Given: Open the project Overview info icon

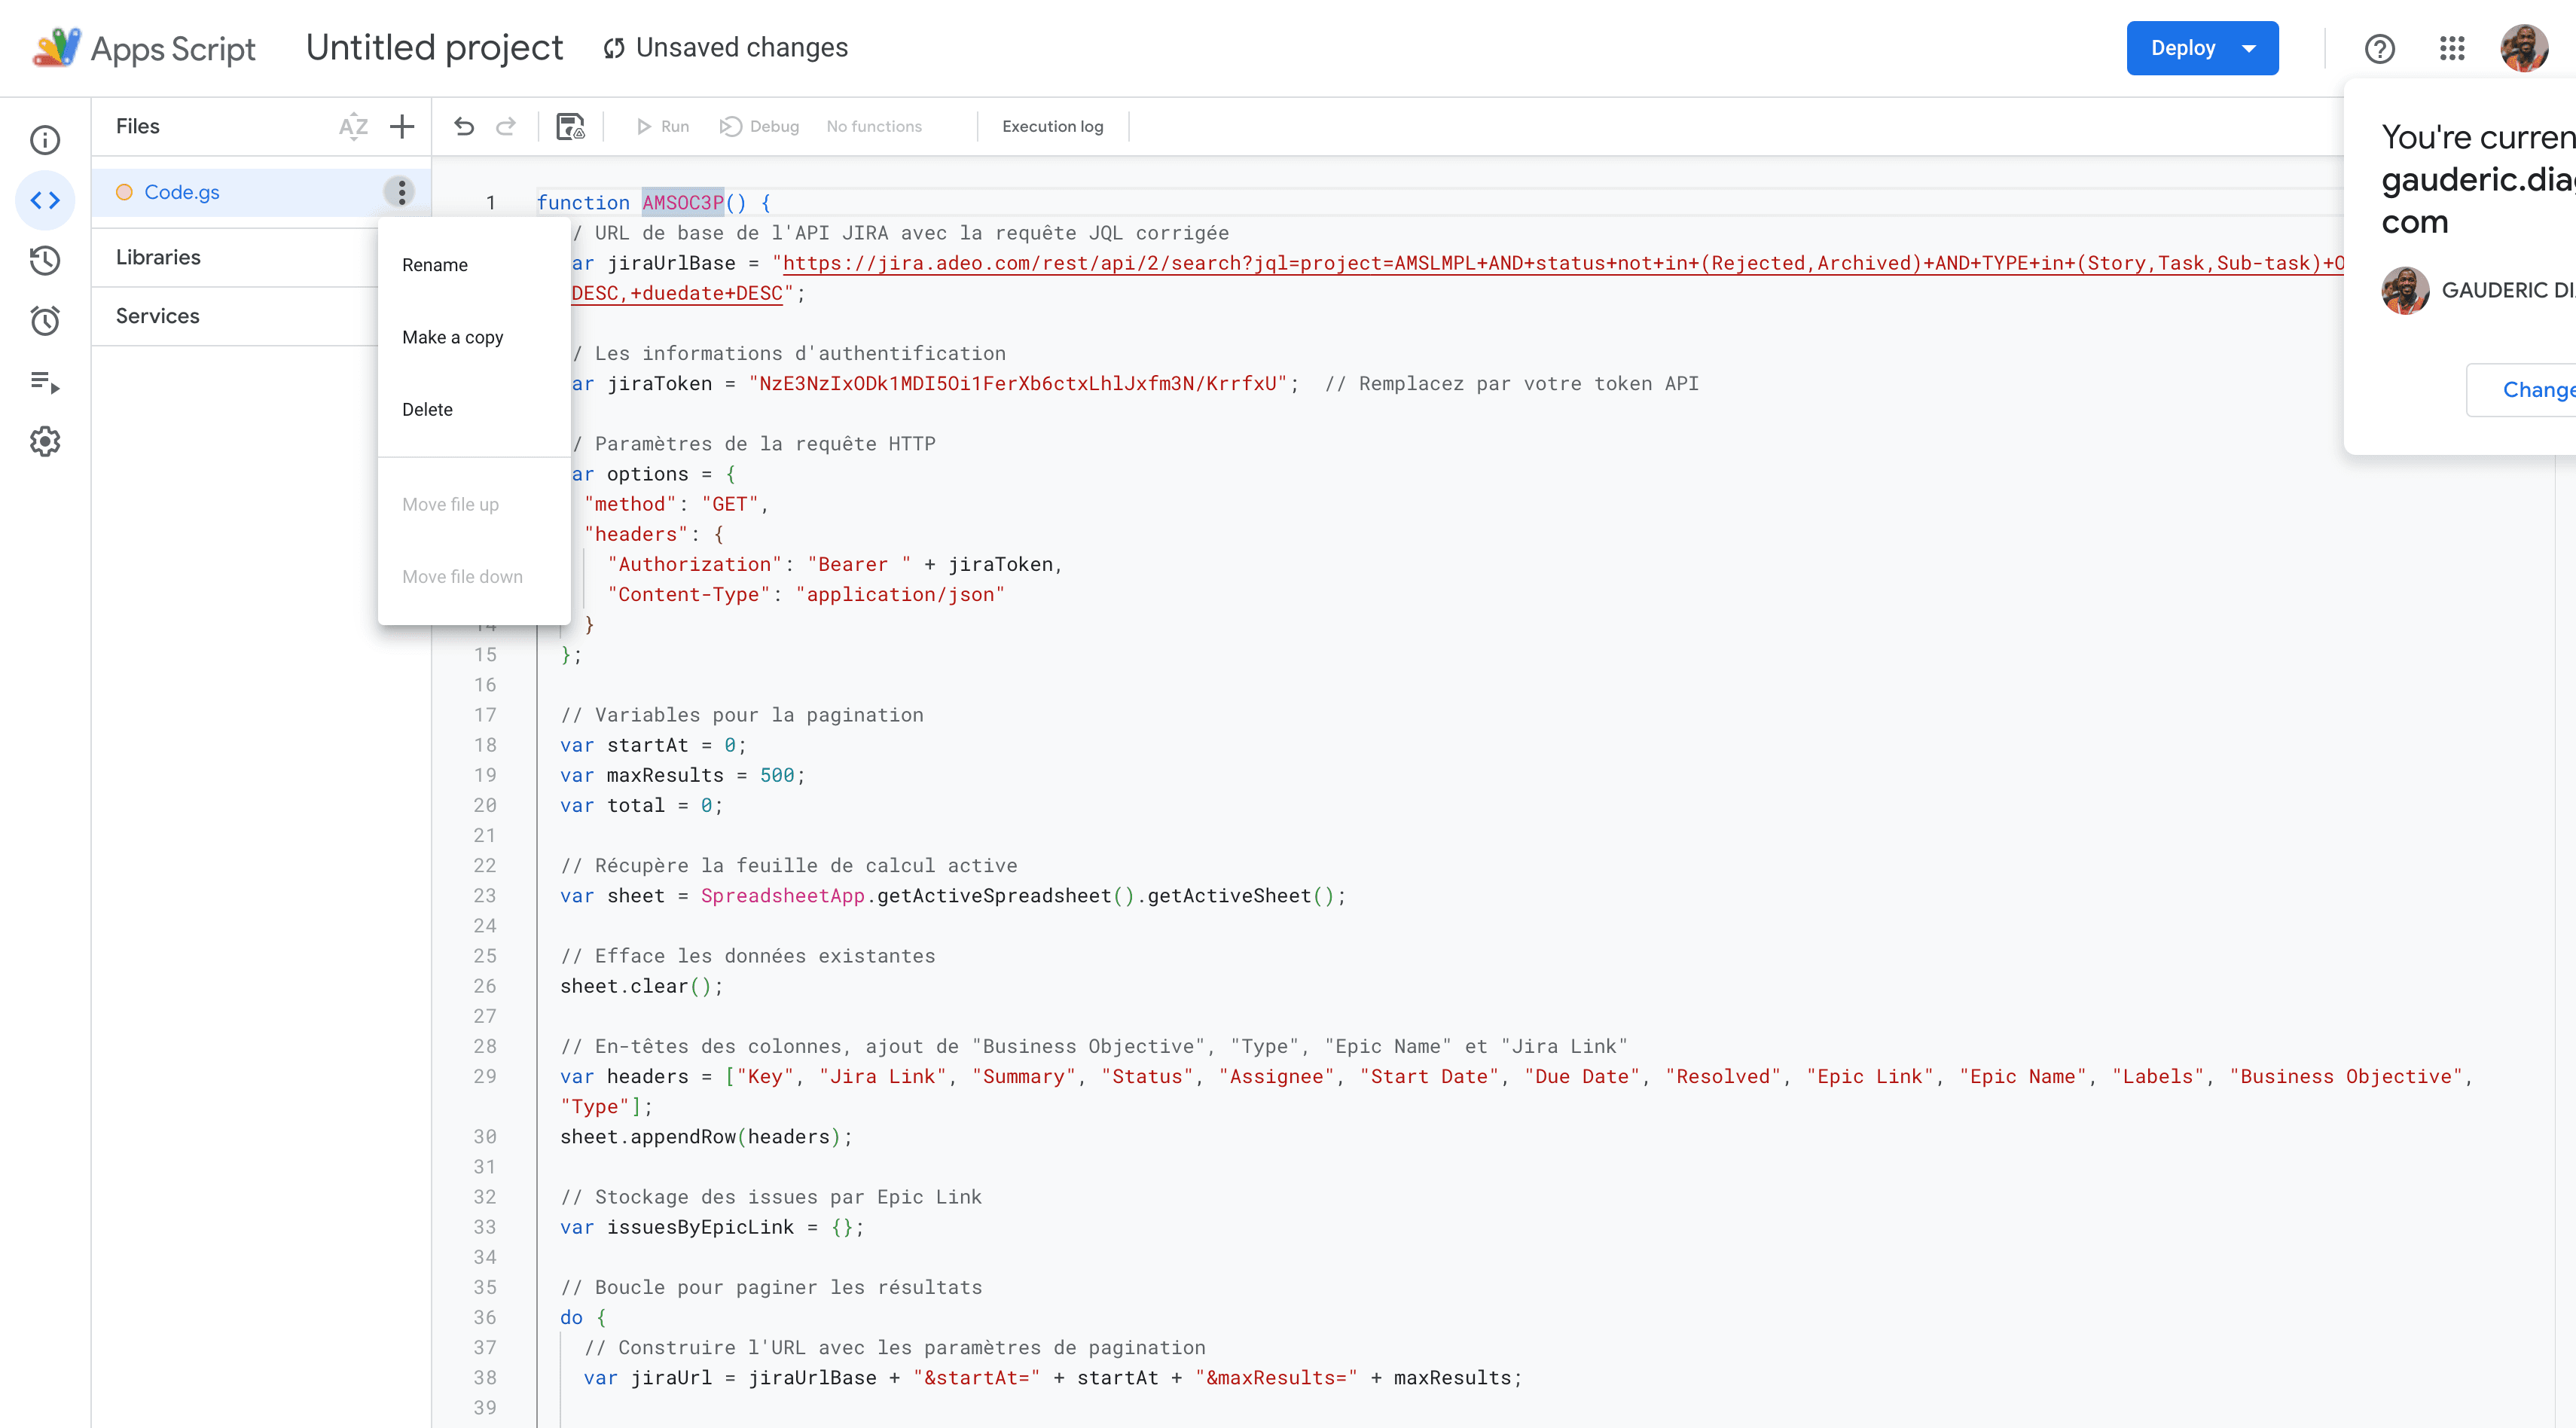Looking at the screenshot, I should click(x=45, y=140).
